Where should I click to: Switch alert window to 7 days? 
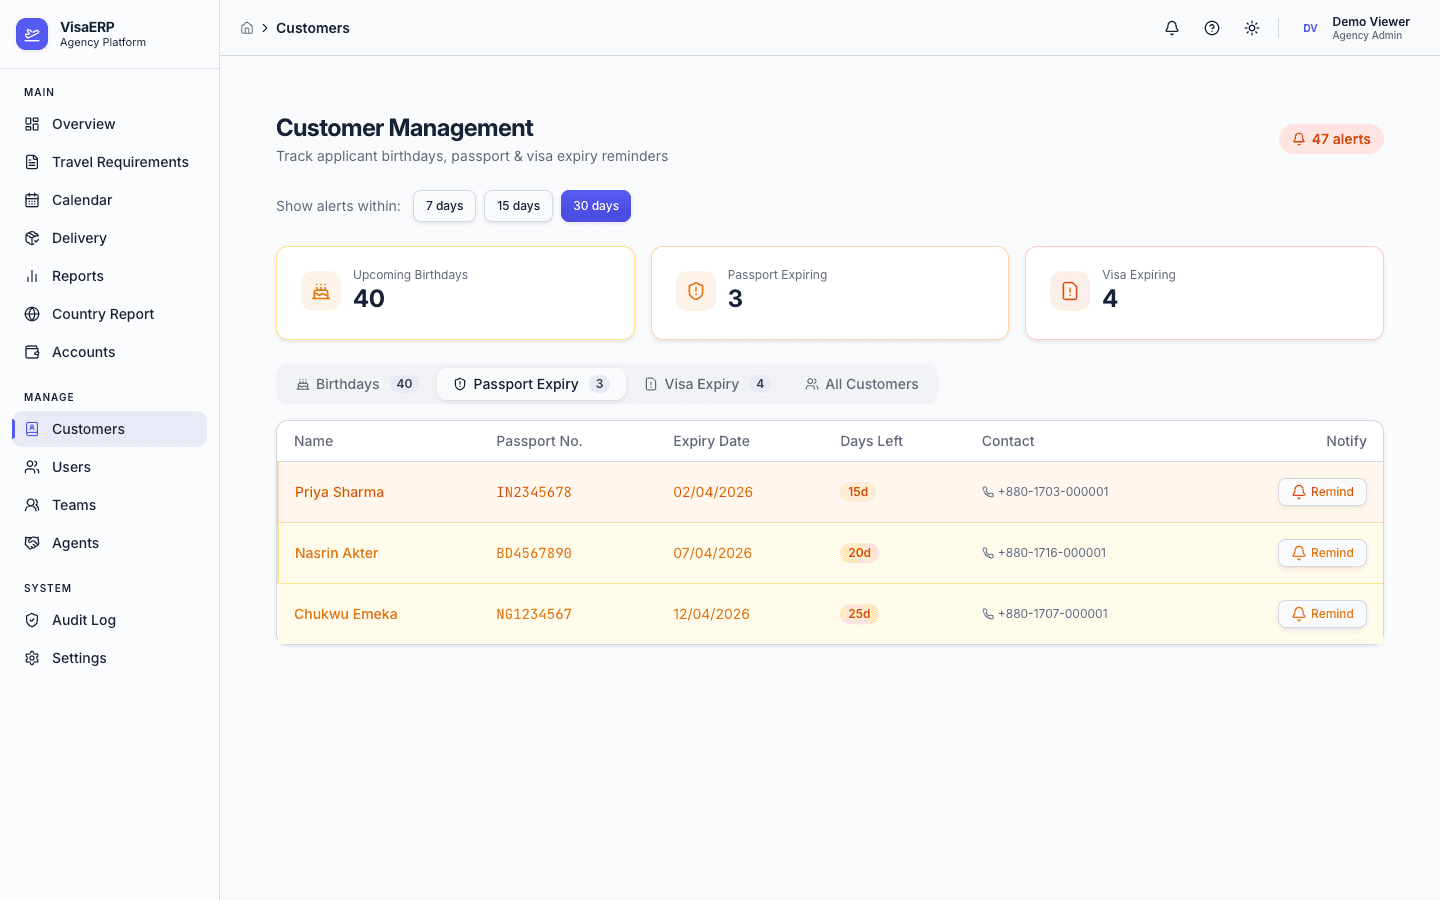pyautogui.click(x=444, y=205)
